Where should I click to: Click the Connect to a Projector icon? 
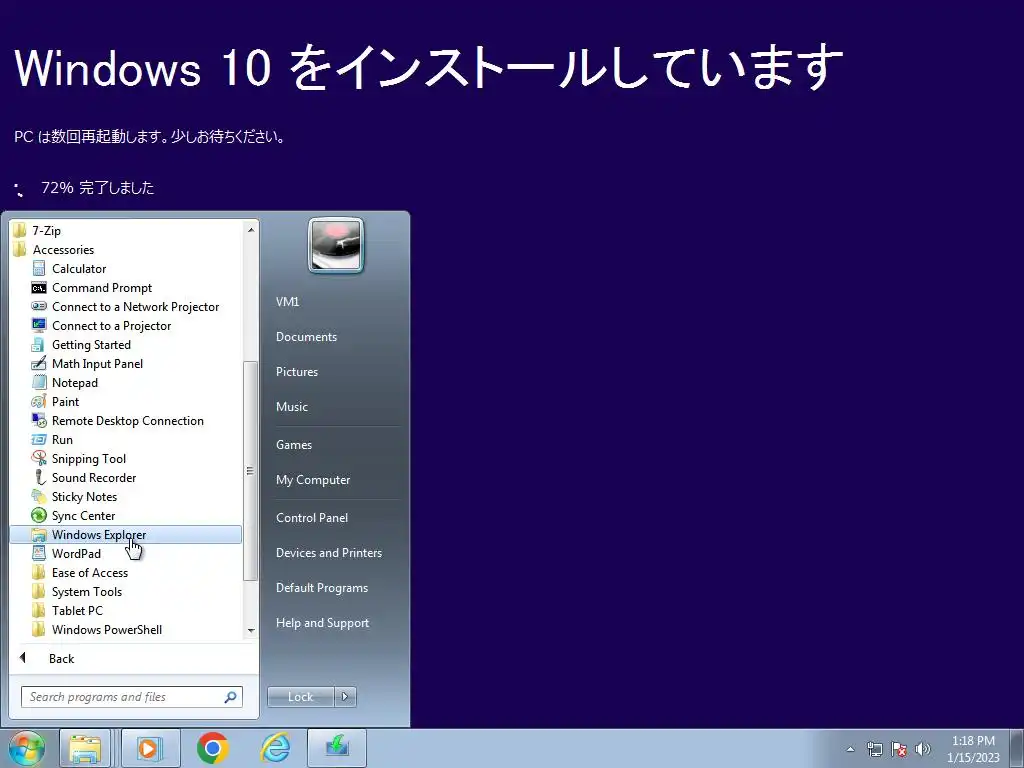(x=39, y=325)
